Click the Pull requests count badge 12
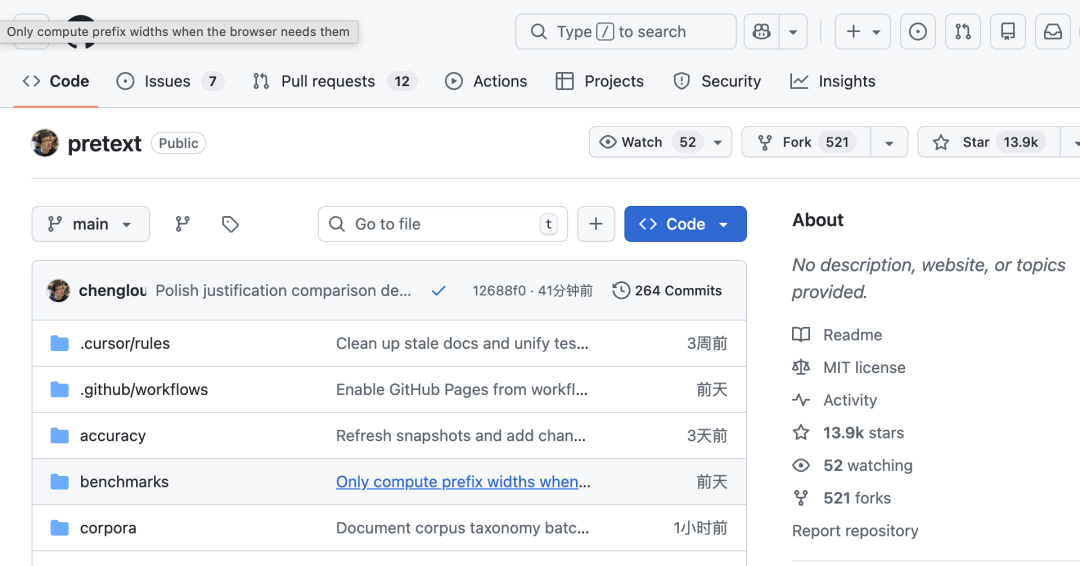The image size is (1080, 566). click(x=402, y=81)
